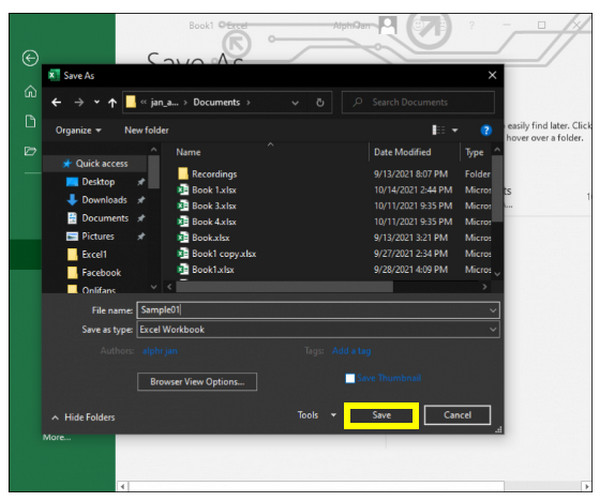Create a New folder

pos(146,130)
